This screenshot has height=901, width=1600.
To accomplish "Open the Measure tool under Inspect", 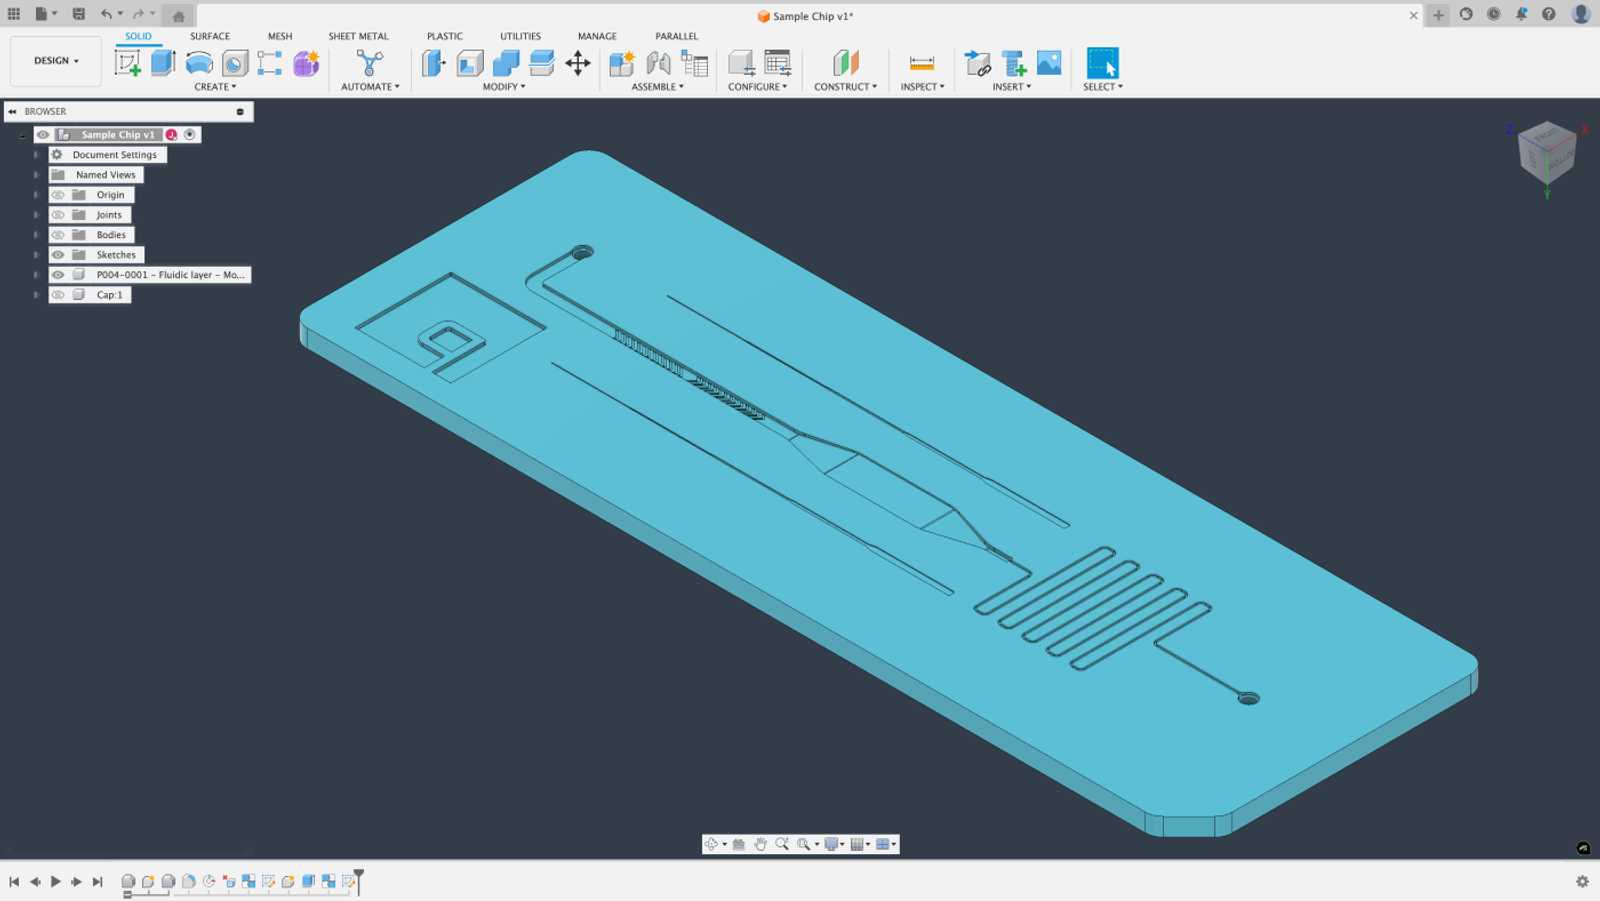I will click(921, 62).
